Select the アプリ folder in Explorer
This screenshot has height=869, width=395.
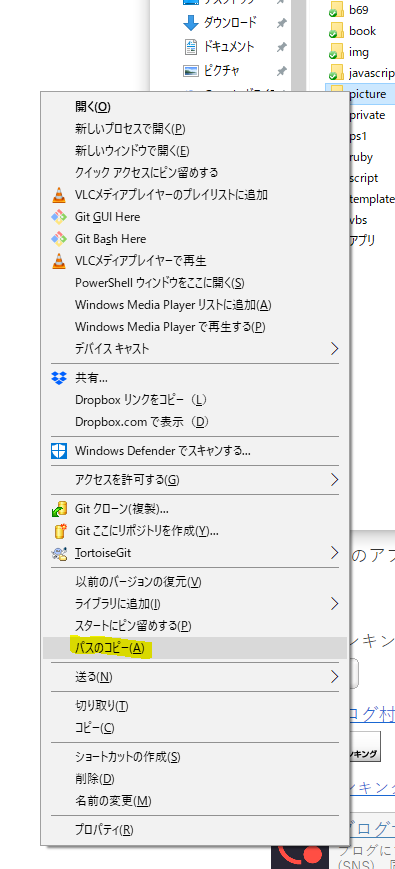click(x=362, y=241)
